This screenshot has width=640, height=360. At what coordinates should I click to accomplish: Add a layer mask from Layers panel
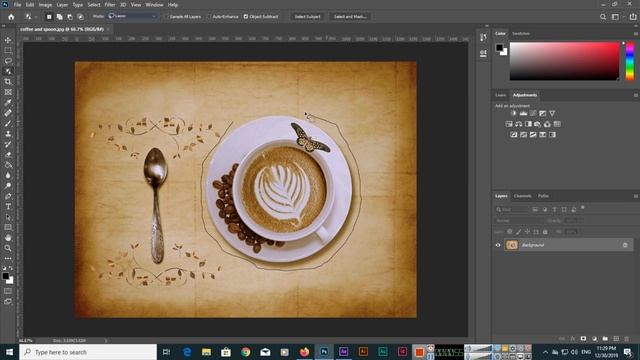[583, 339]
